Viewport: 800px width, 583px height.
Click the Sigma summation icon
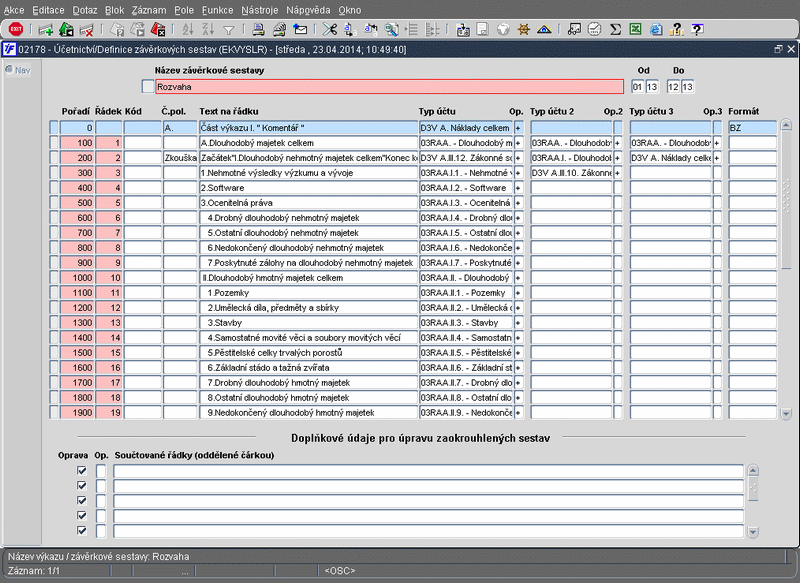pyautogui.click(x=615, y=30)
